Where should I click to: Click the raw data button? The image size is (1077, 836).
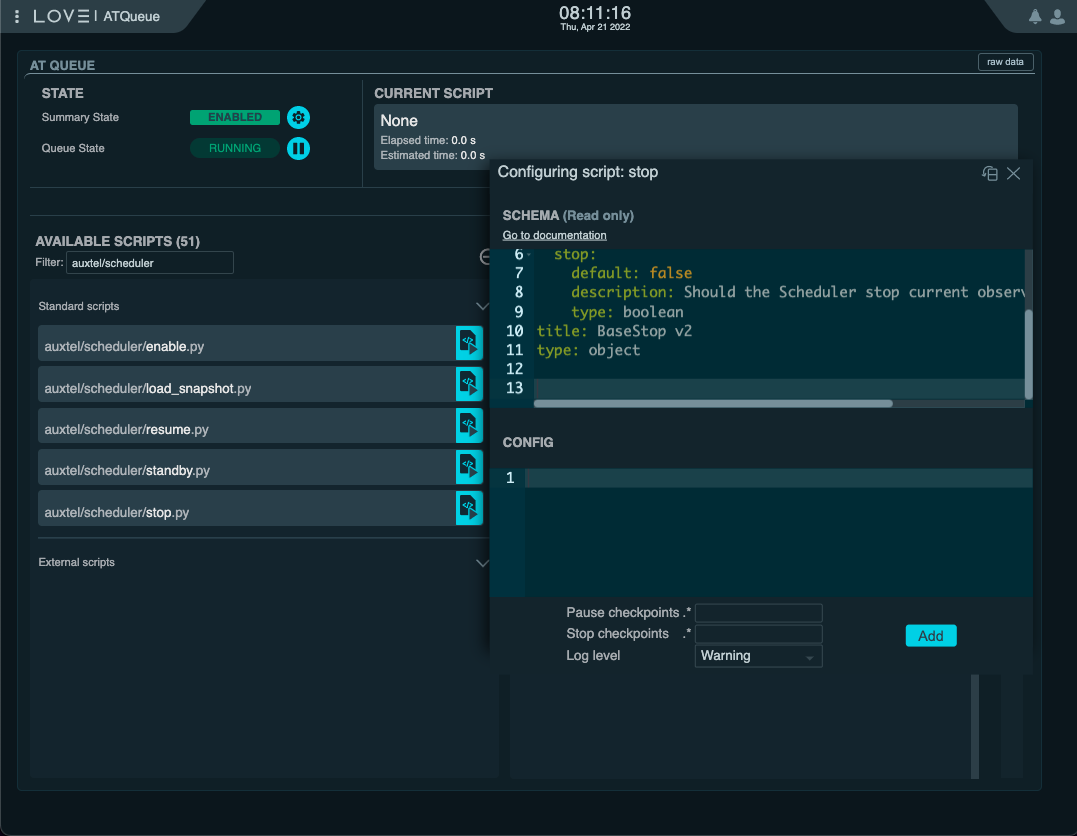click(x=1005, y=61)
